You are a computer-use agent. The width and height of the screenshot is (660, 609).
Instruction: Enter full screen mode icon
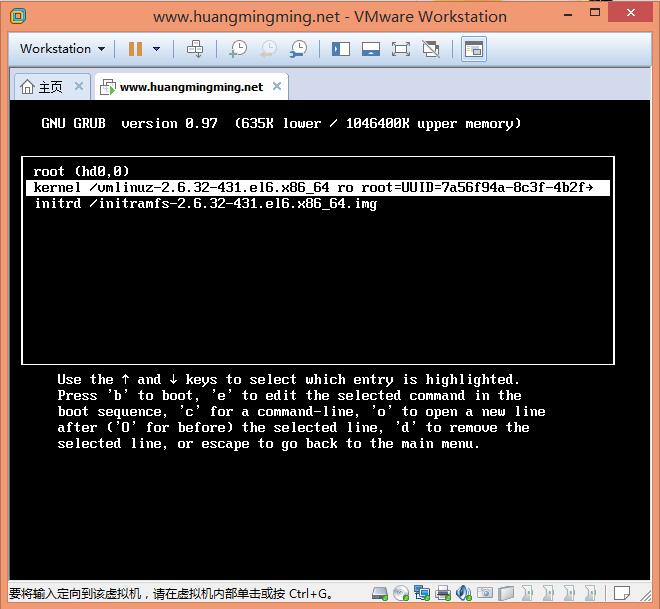pos(401,49)
